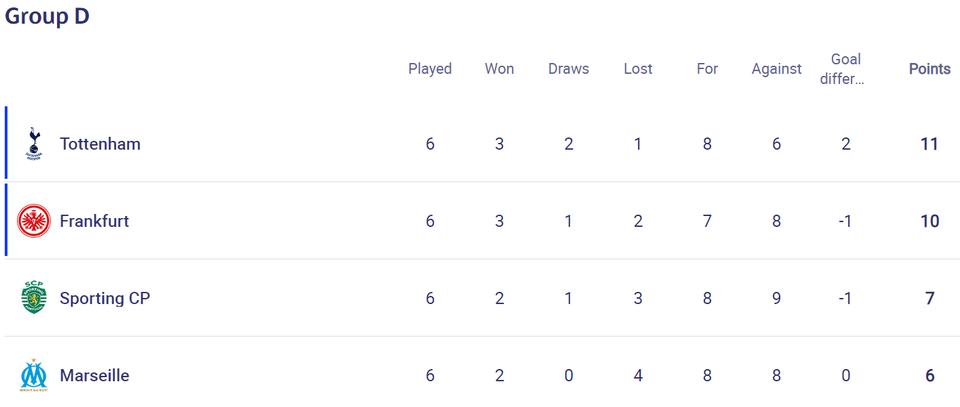This screenshot has width=960, height=407.
Task: Click the Draws column header
Action: (x=569, y=69)
